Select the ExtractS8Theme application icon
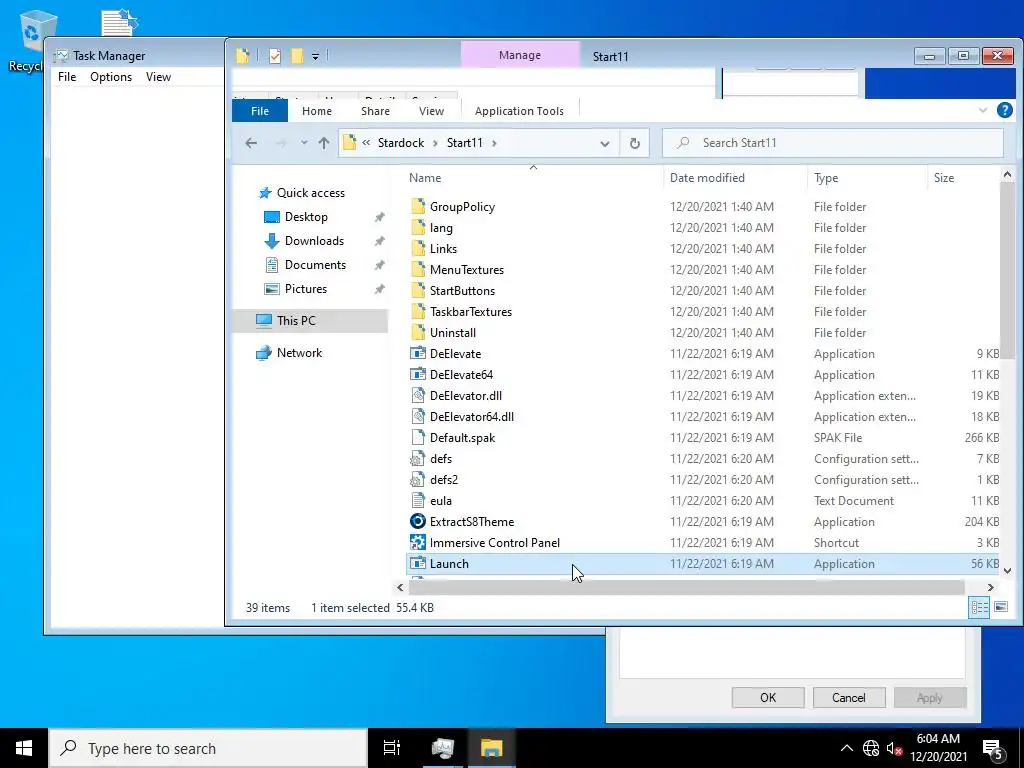The height and width of the screenshot is (768, 1024). coord(418,521)
